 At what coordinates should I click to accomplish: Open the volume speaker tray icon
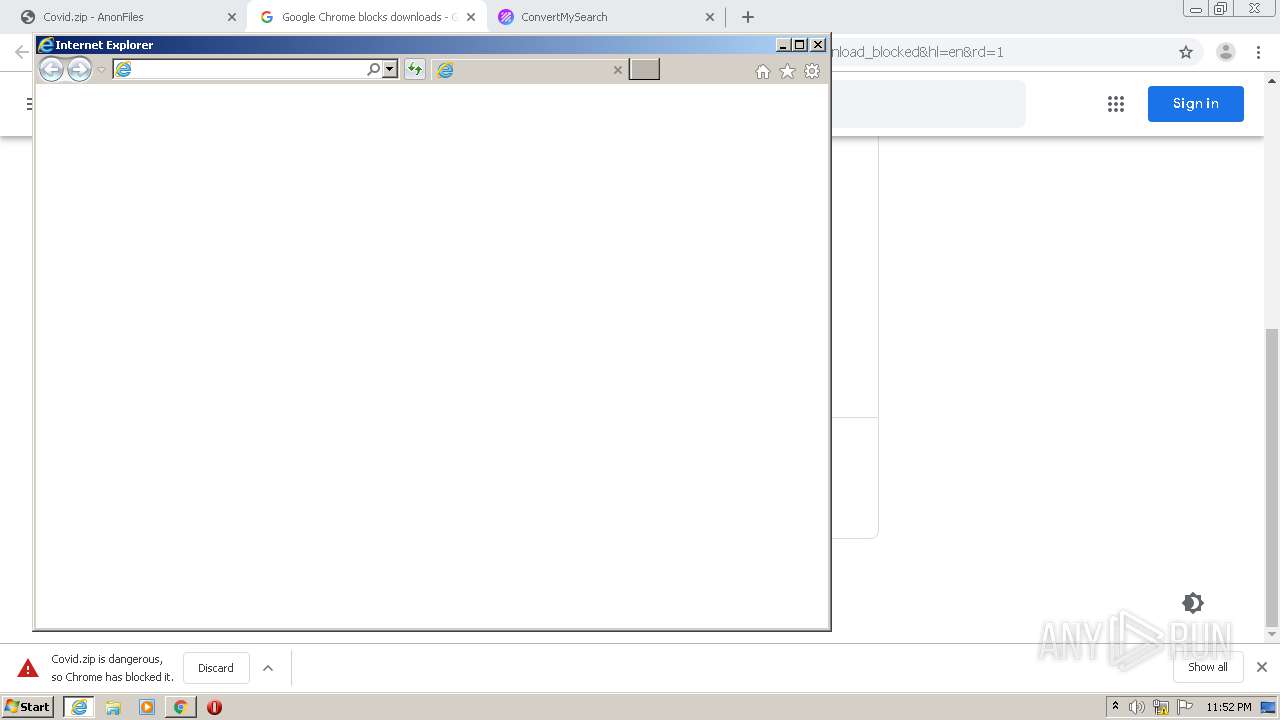tap(1137, 707)
